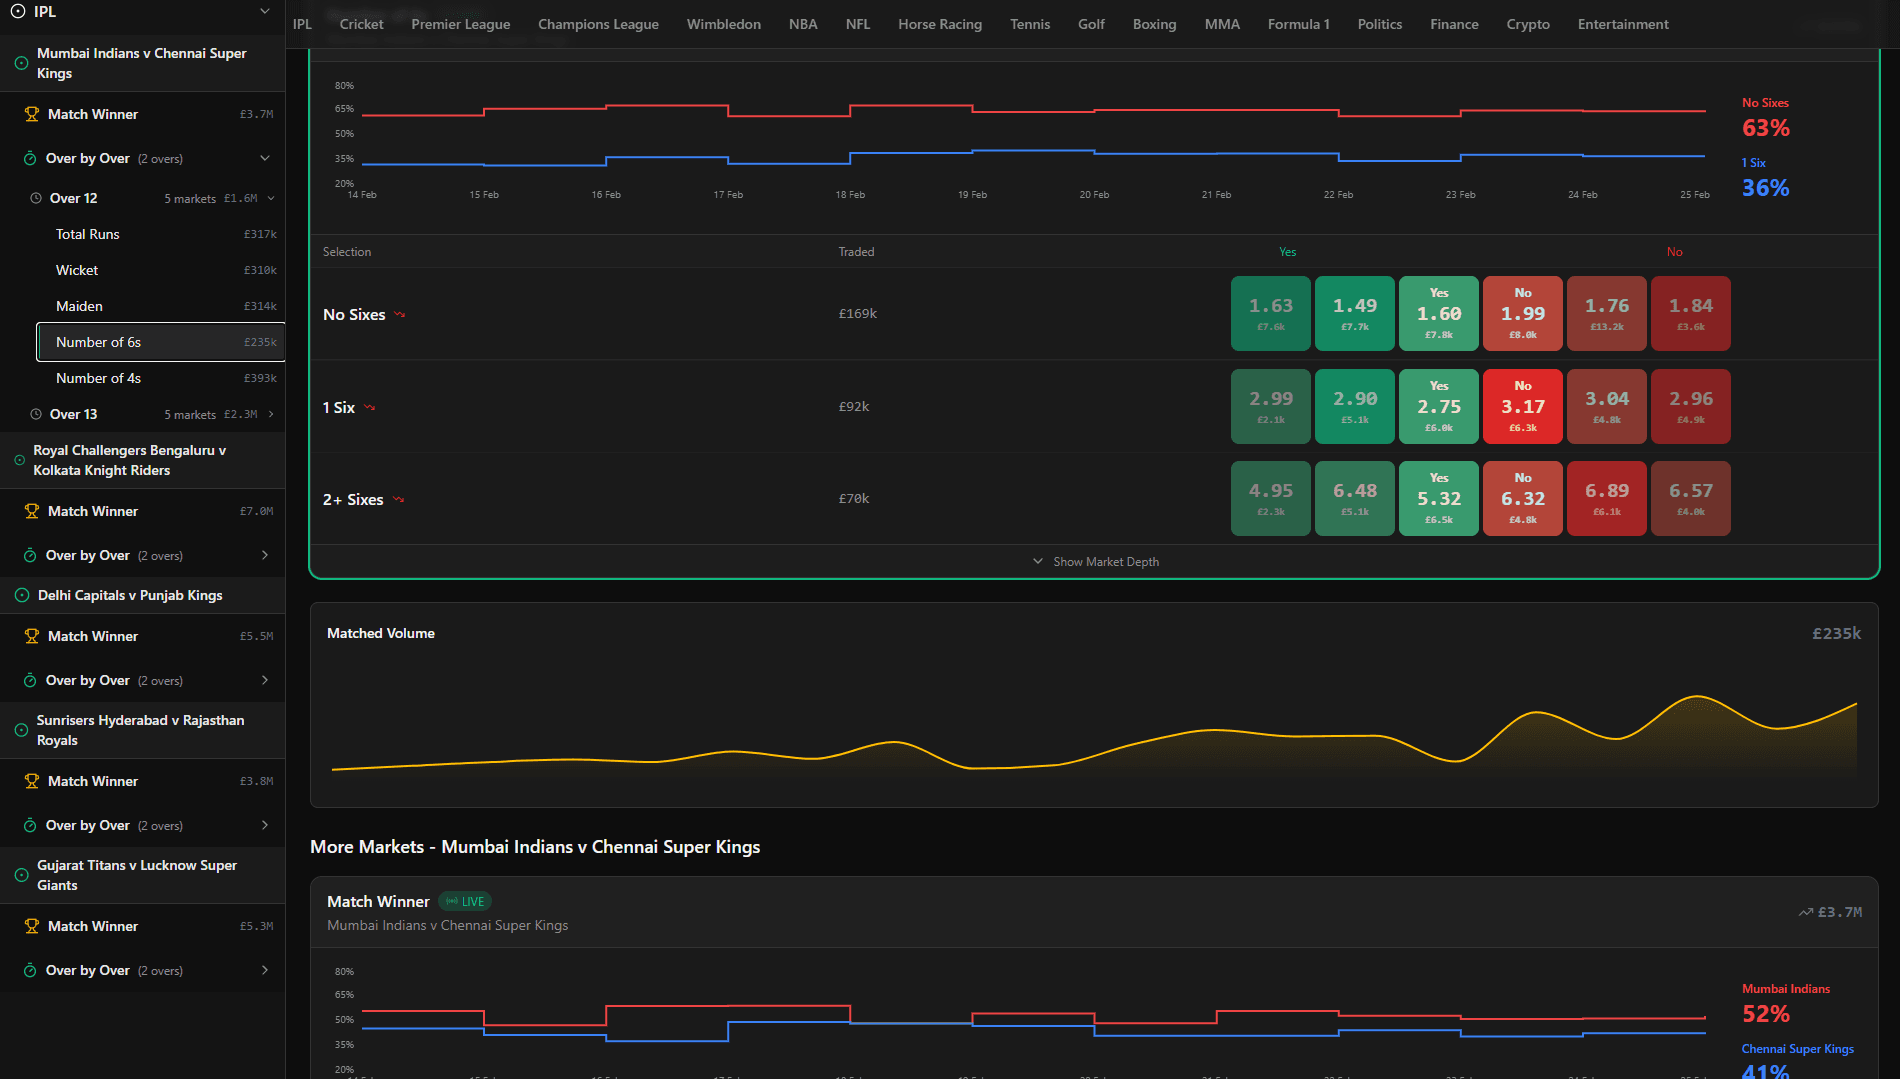Expand Over 13 markets chevron
The image size is (1900, 1079).
270,414
